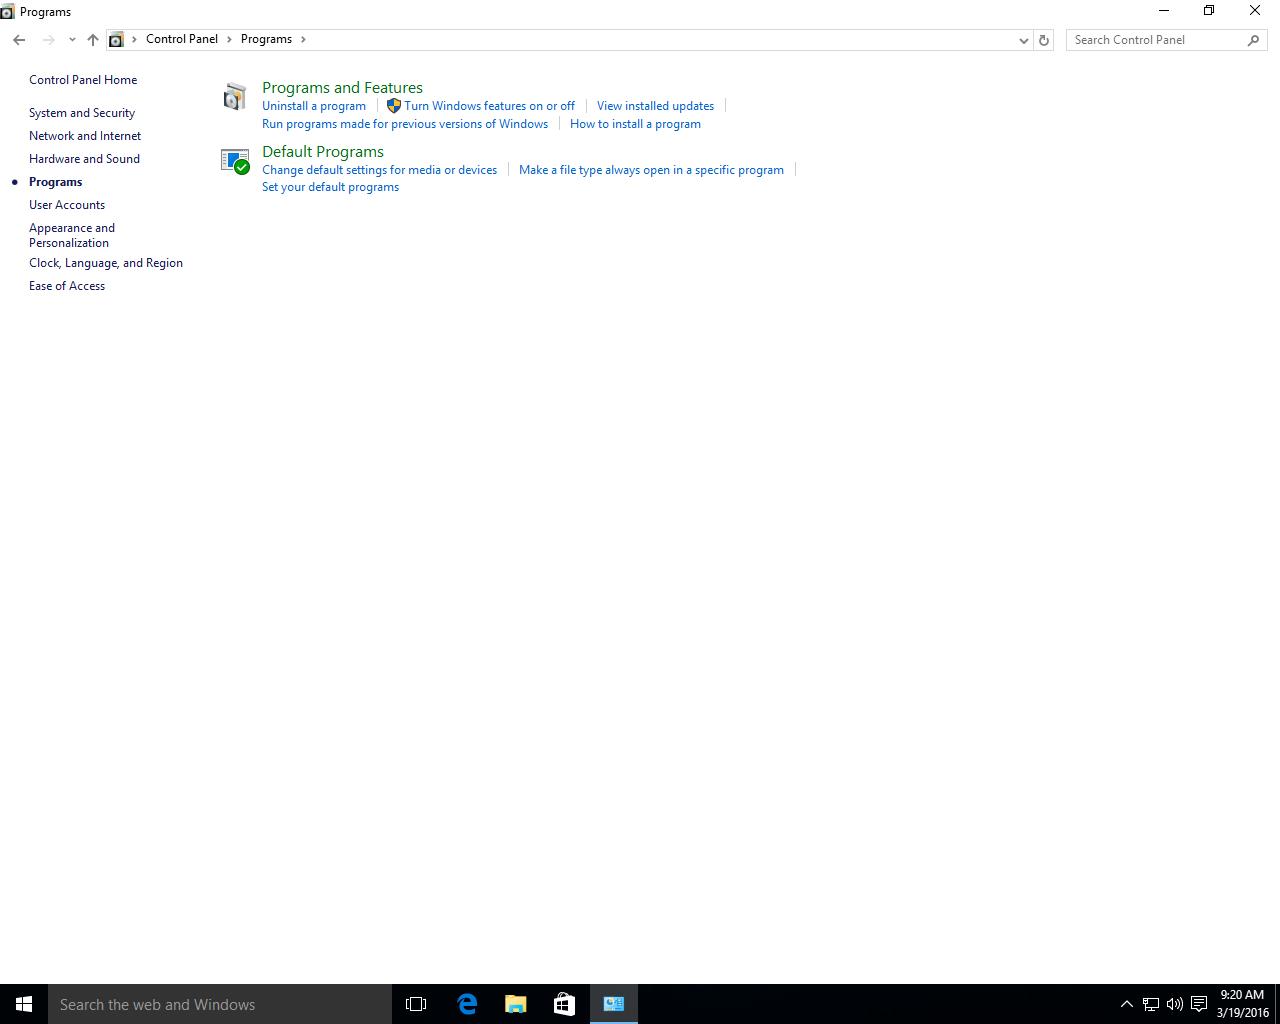
Task: Open User Accounts category
Action: coord(67,205)
